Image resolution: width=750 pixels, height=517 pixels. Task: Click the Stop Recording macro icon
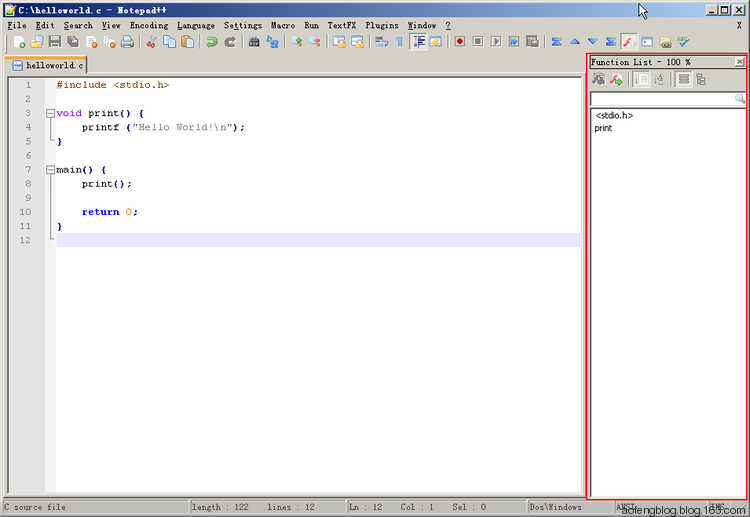(x=478, y=42)
